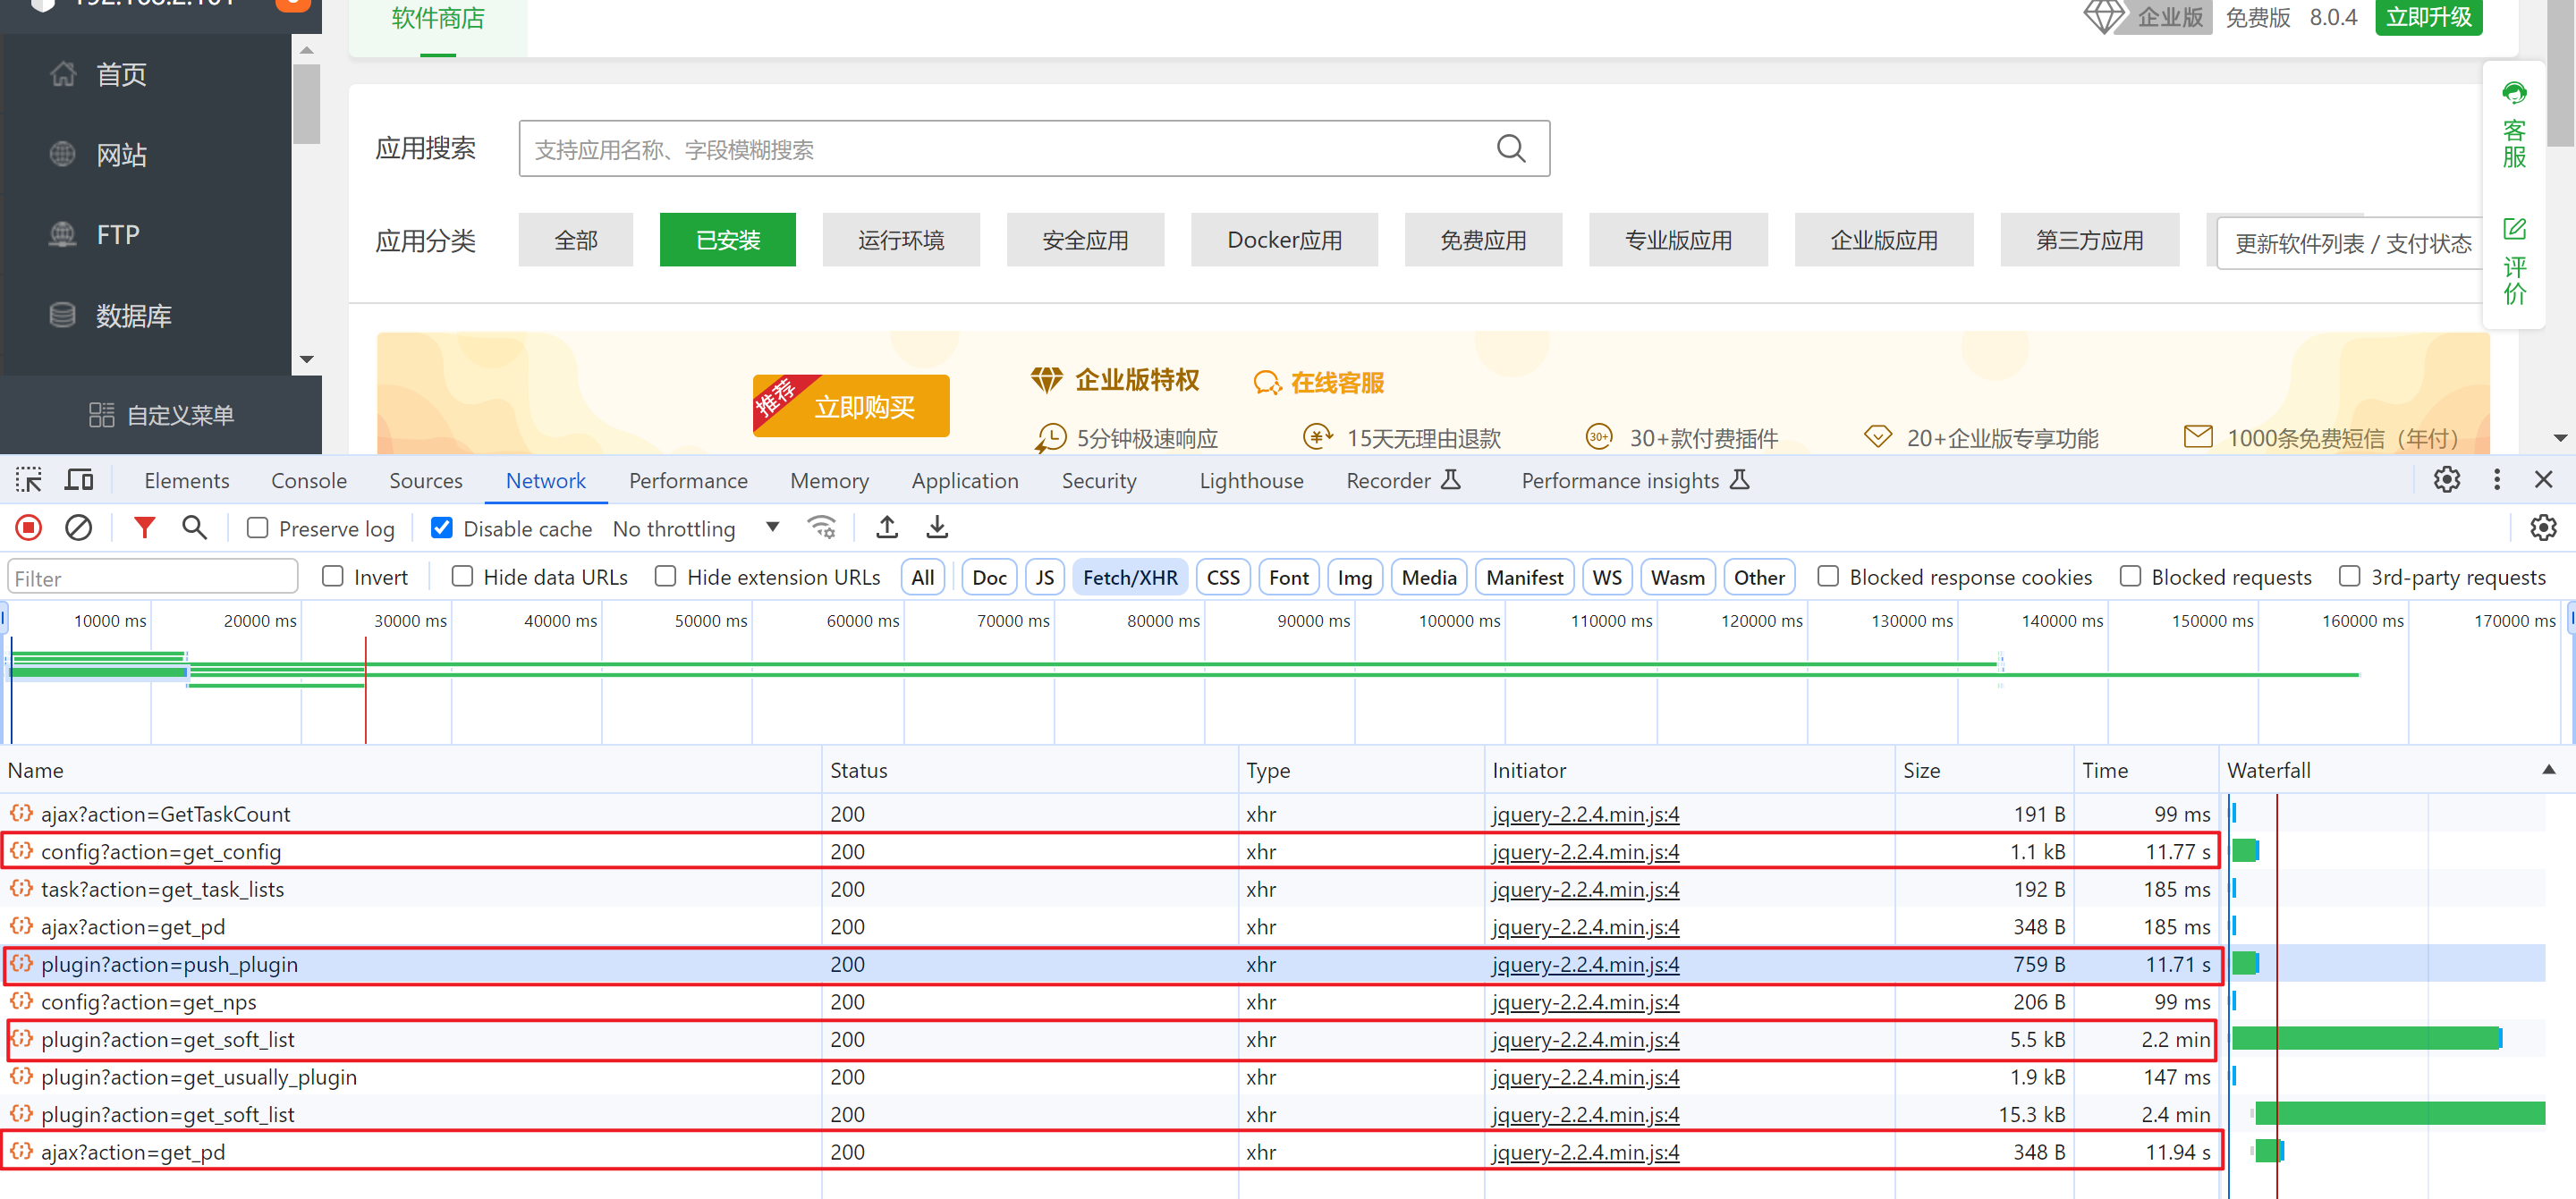
Task: Check Blocked response cookies
Action: point(1828,576)
